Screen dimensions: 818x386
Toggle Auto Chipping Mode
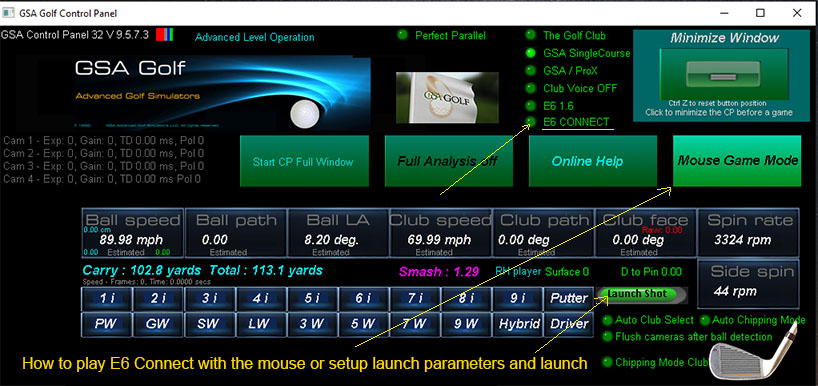705,320
